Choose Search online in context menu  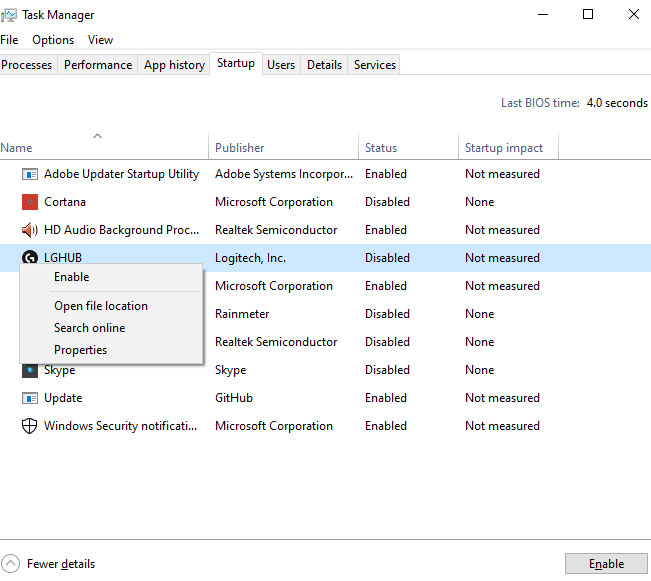click(111, 328)
